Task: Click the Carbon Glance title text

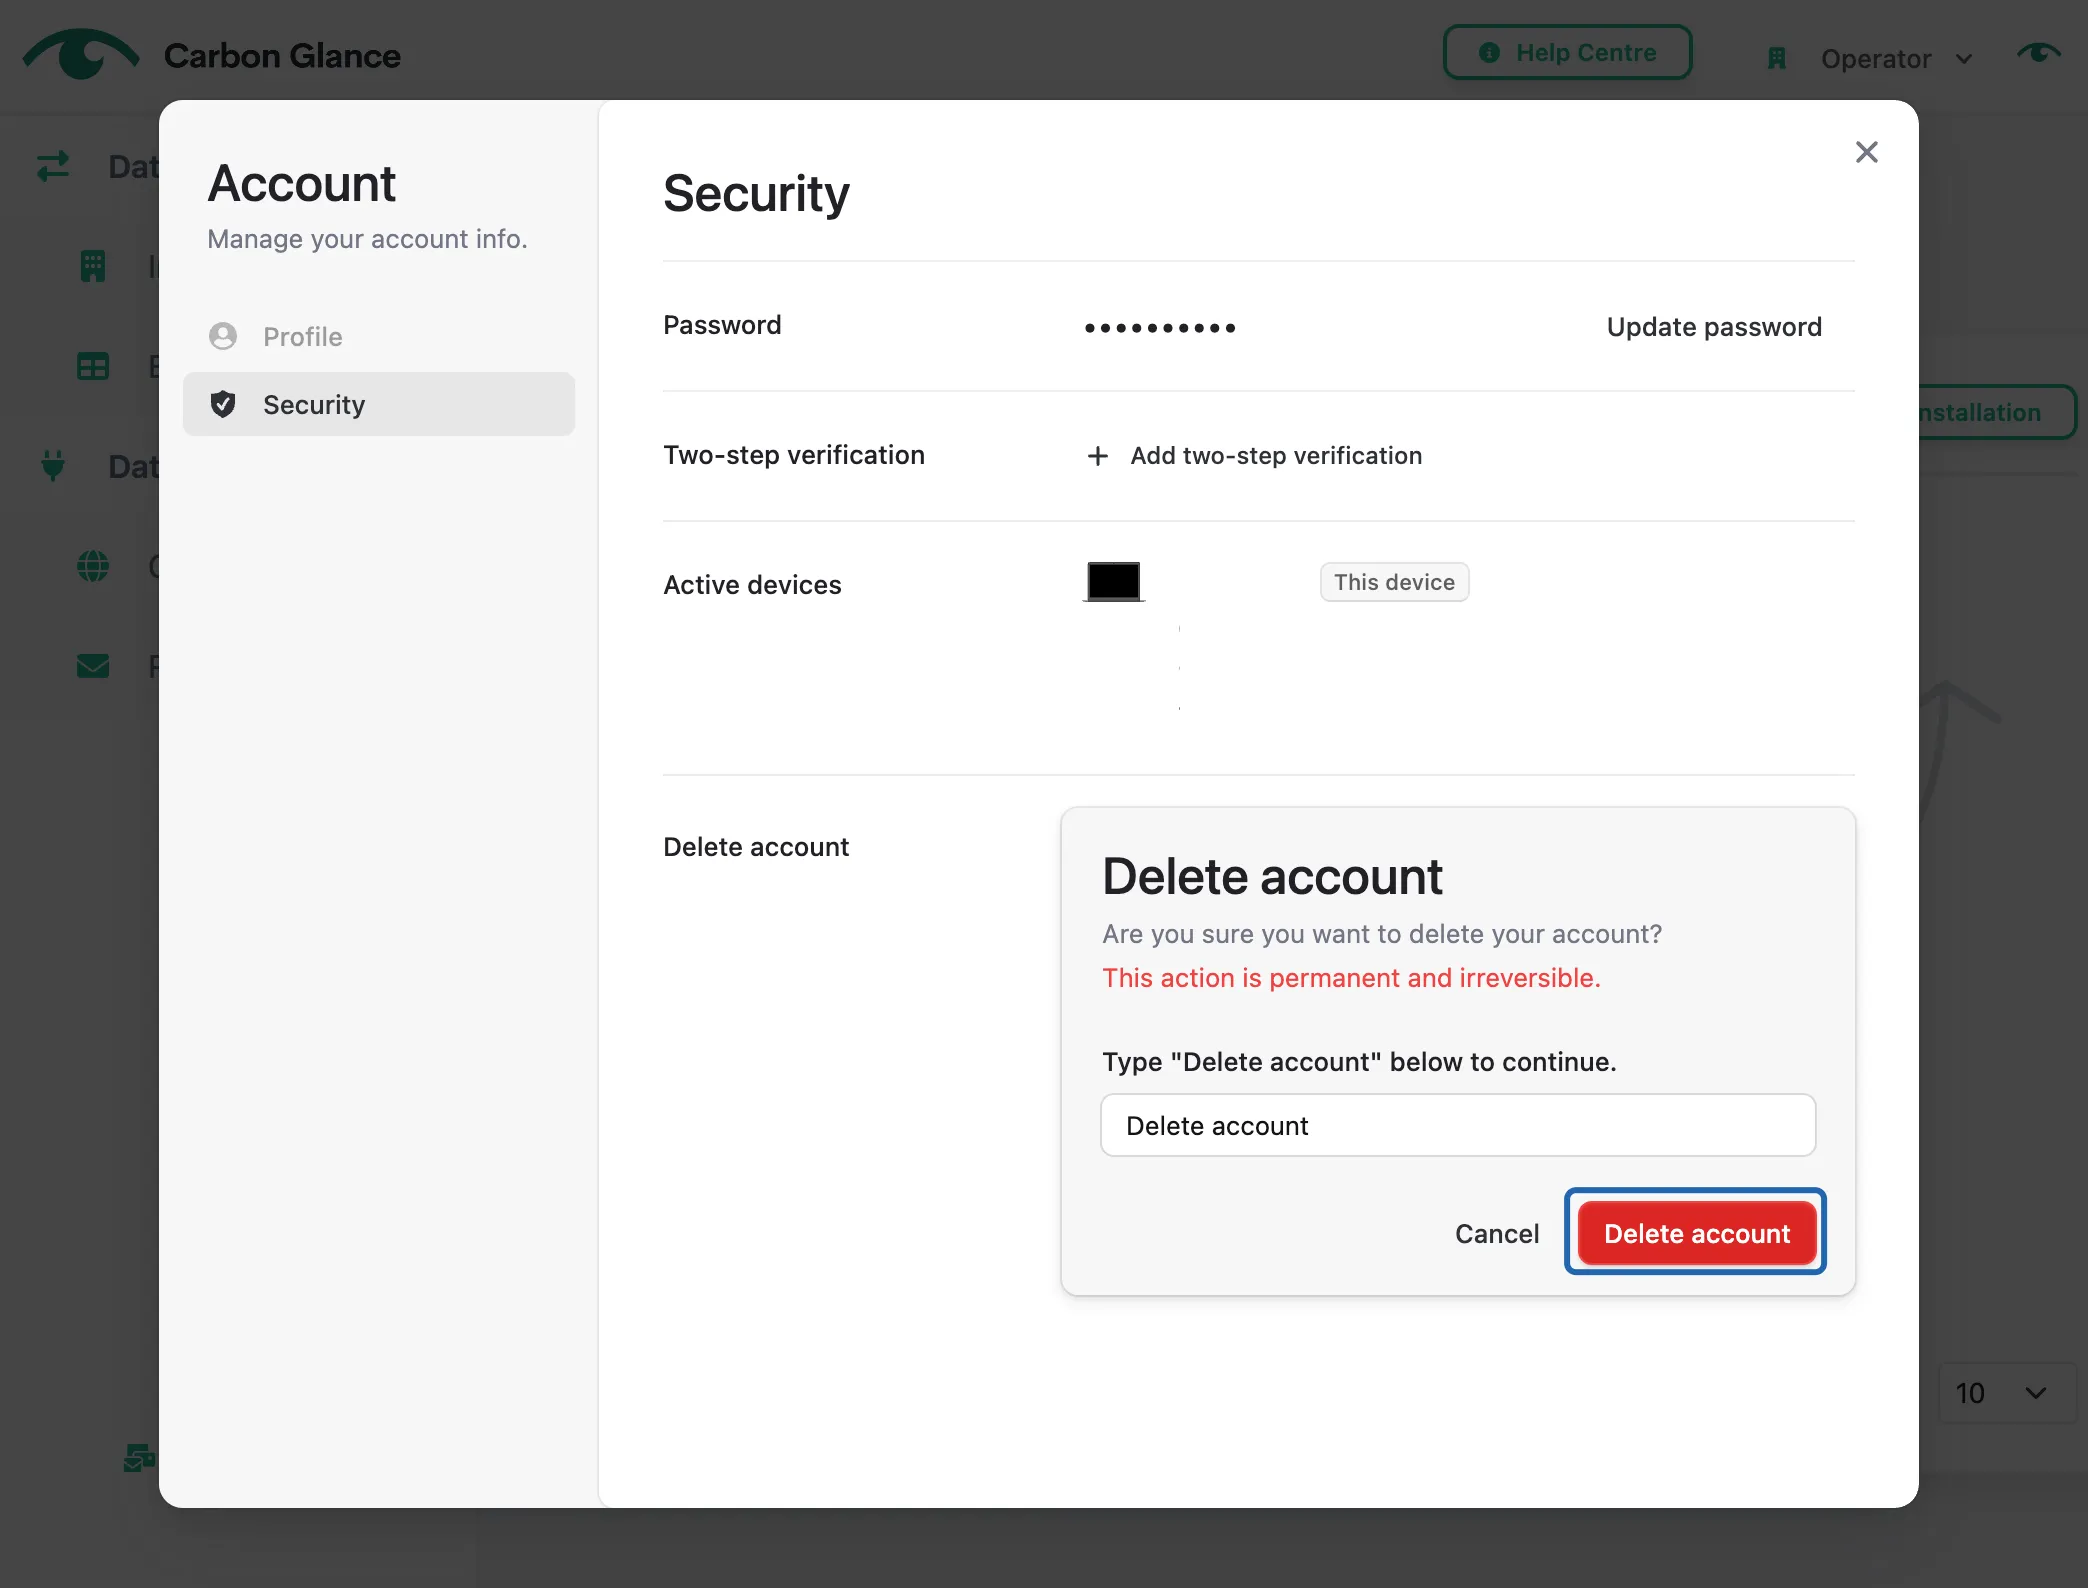Action: click(x=282, y=56)
